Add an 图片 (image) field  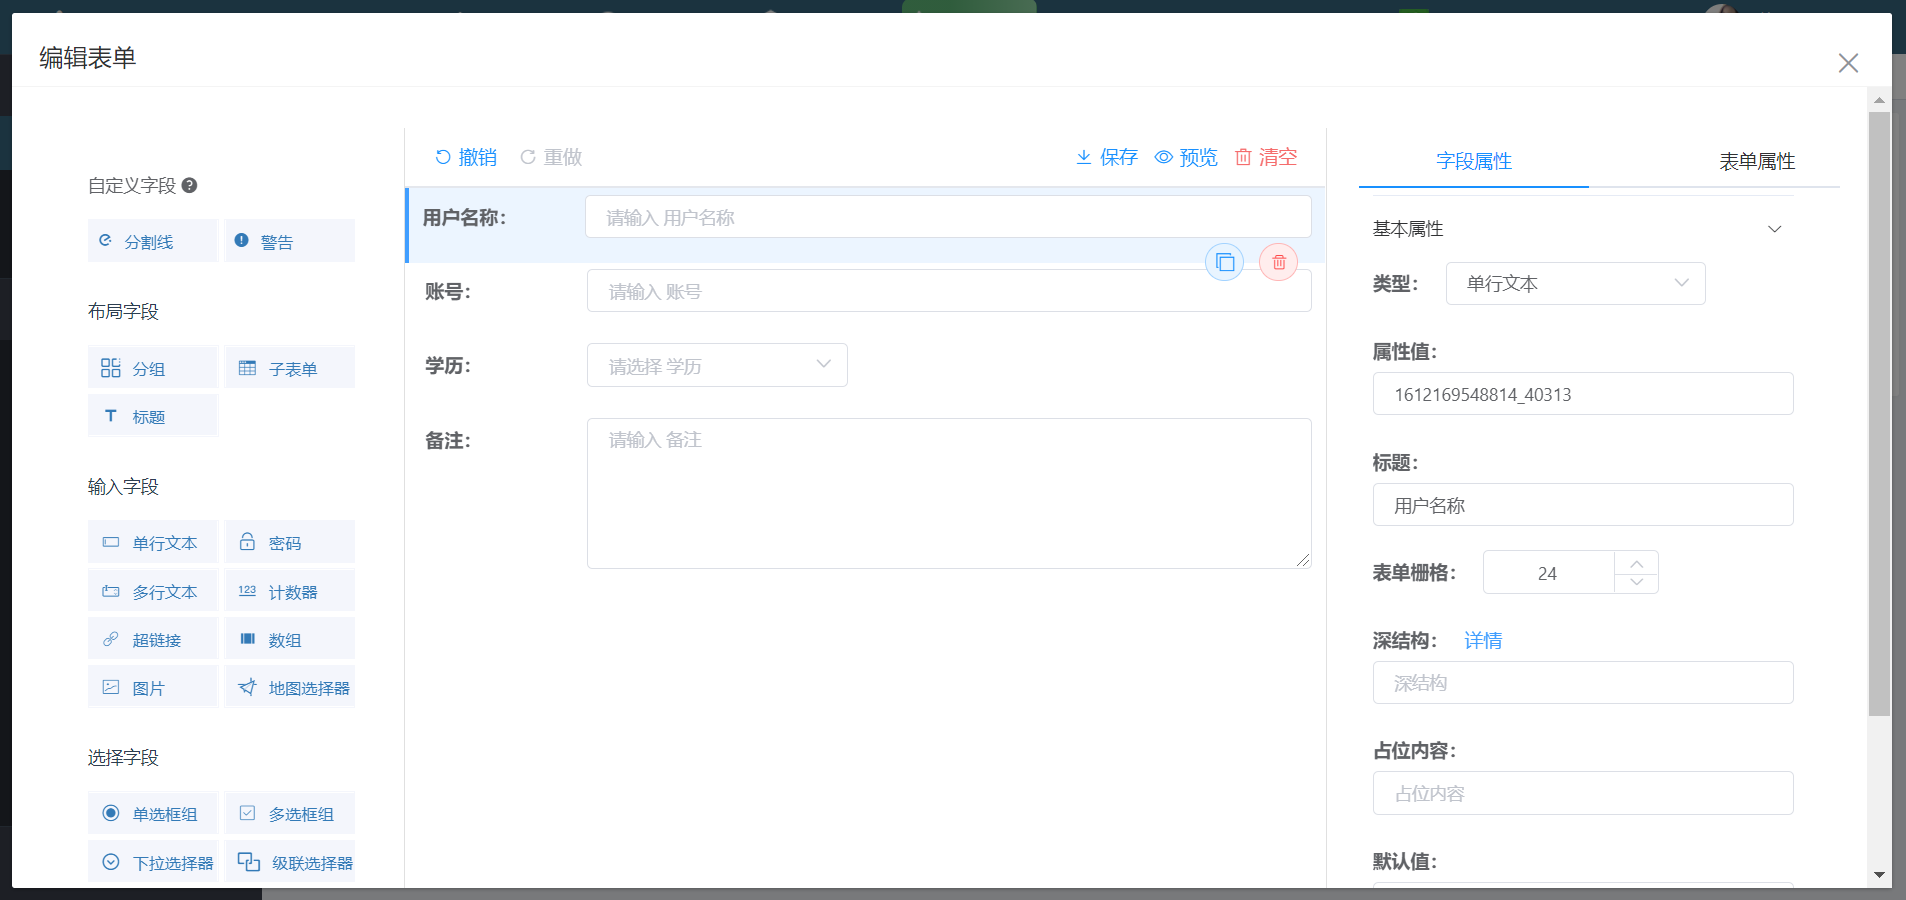(x=152, y=686)
